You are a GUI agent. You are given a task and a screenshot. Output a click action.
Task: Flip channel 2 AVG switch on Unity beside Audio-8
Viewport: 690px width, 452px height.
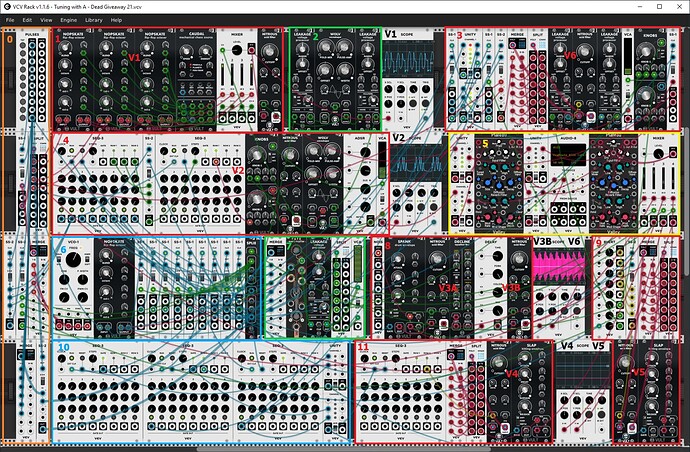[x=536, y=220]
